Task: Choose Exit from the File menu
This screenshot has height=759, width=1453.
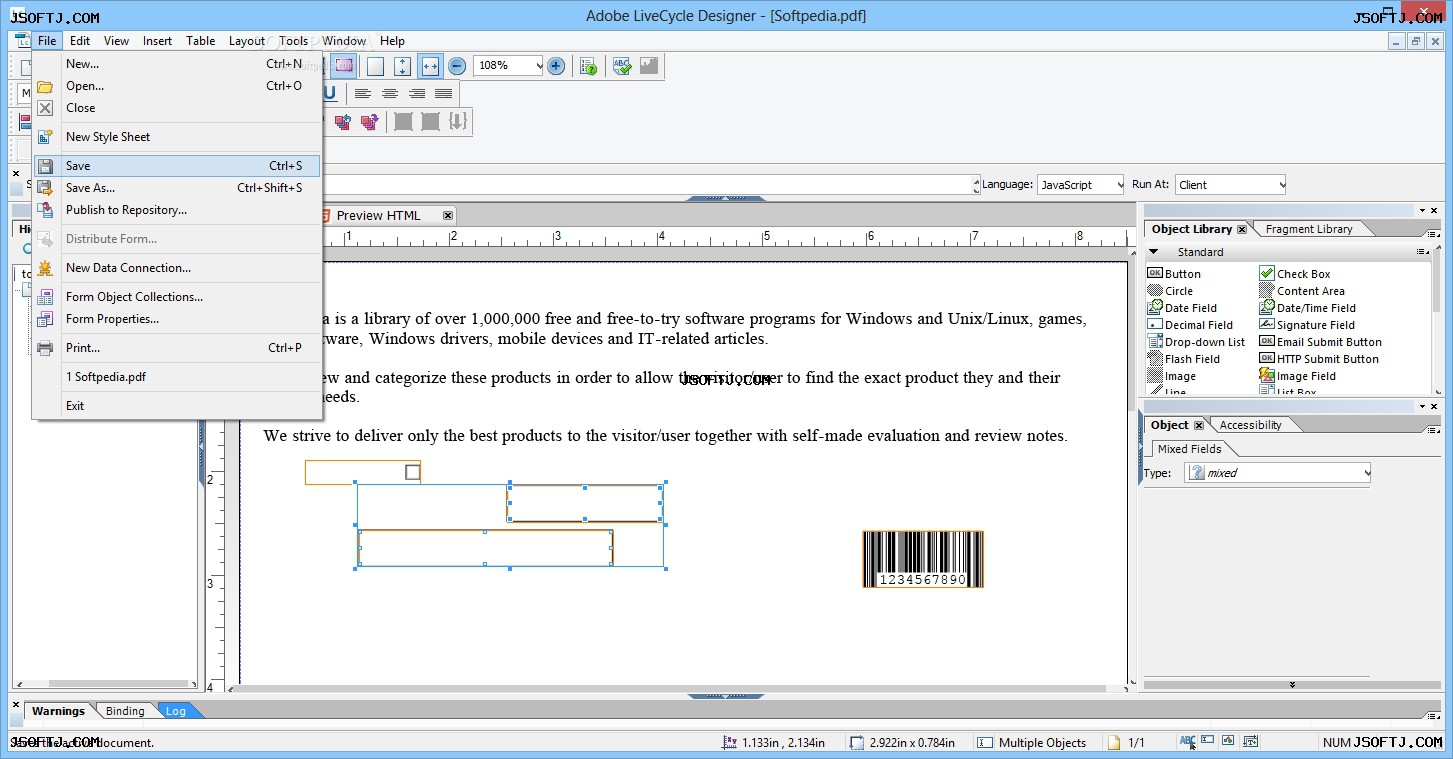Action: (177, 406)
